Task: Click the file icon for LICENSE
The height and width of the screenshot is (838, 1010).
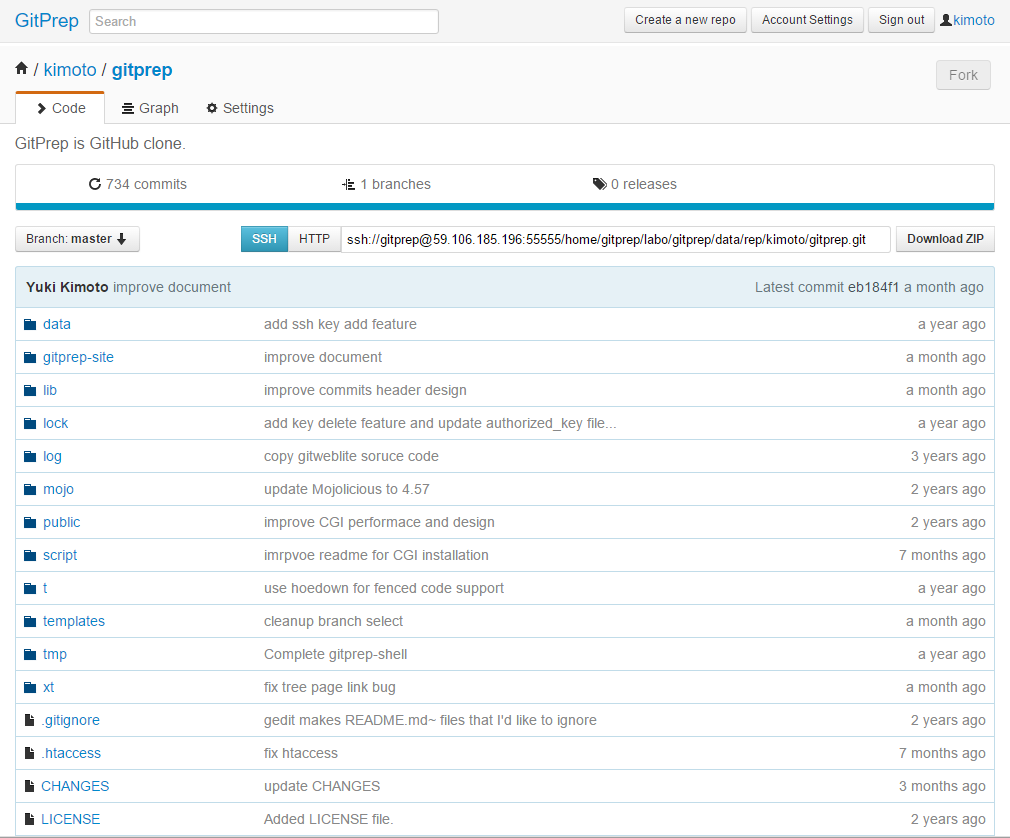Action: coord(29,819)
